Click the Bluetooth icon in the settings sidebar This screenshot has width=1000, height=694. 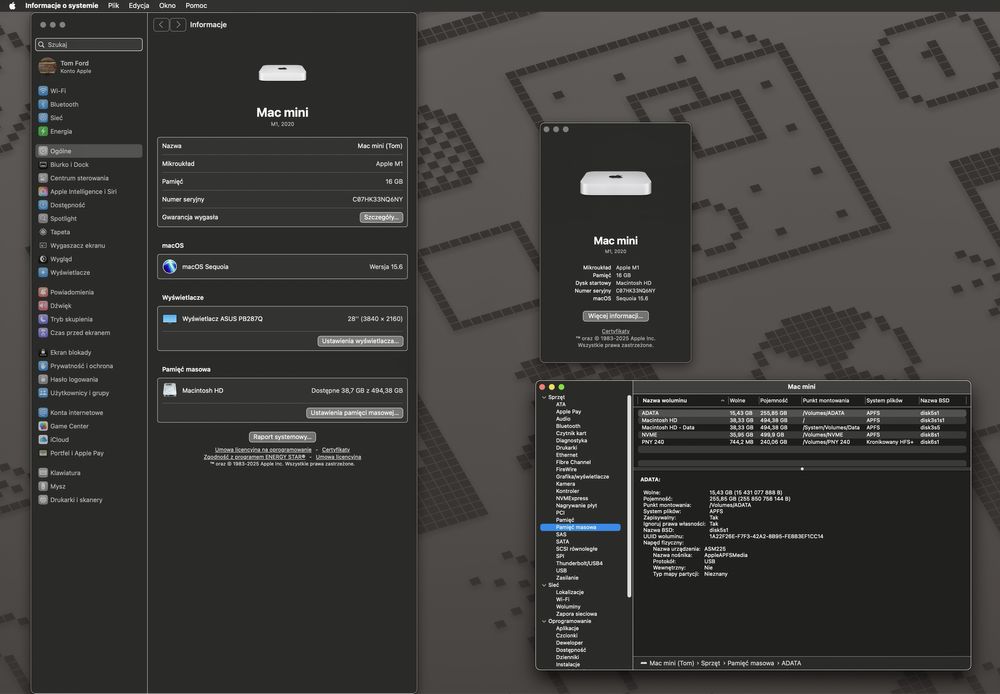[43, 104]
